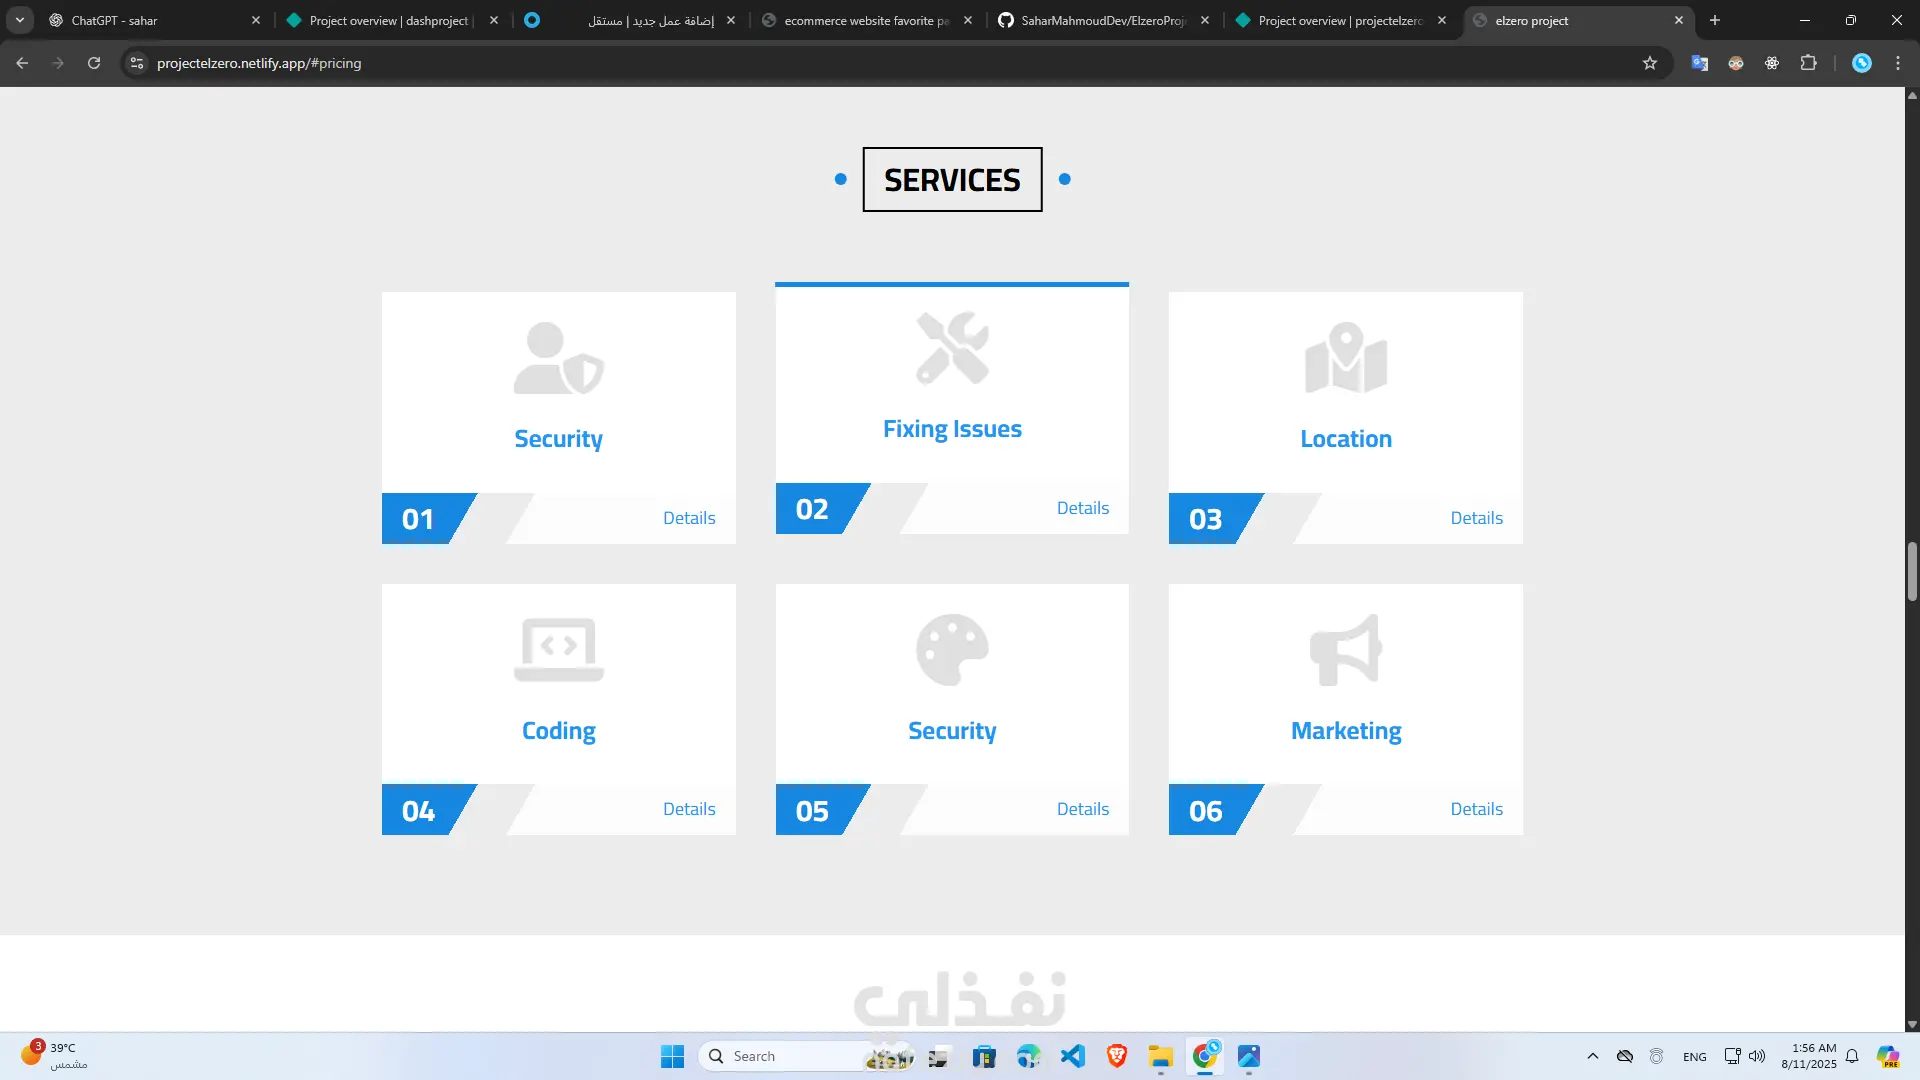Open Details link on Marketing card
Viewport: 1920px width, 1080px height.
tap(1476, 809)
